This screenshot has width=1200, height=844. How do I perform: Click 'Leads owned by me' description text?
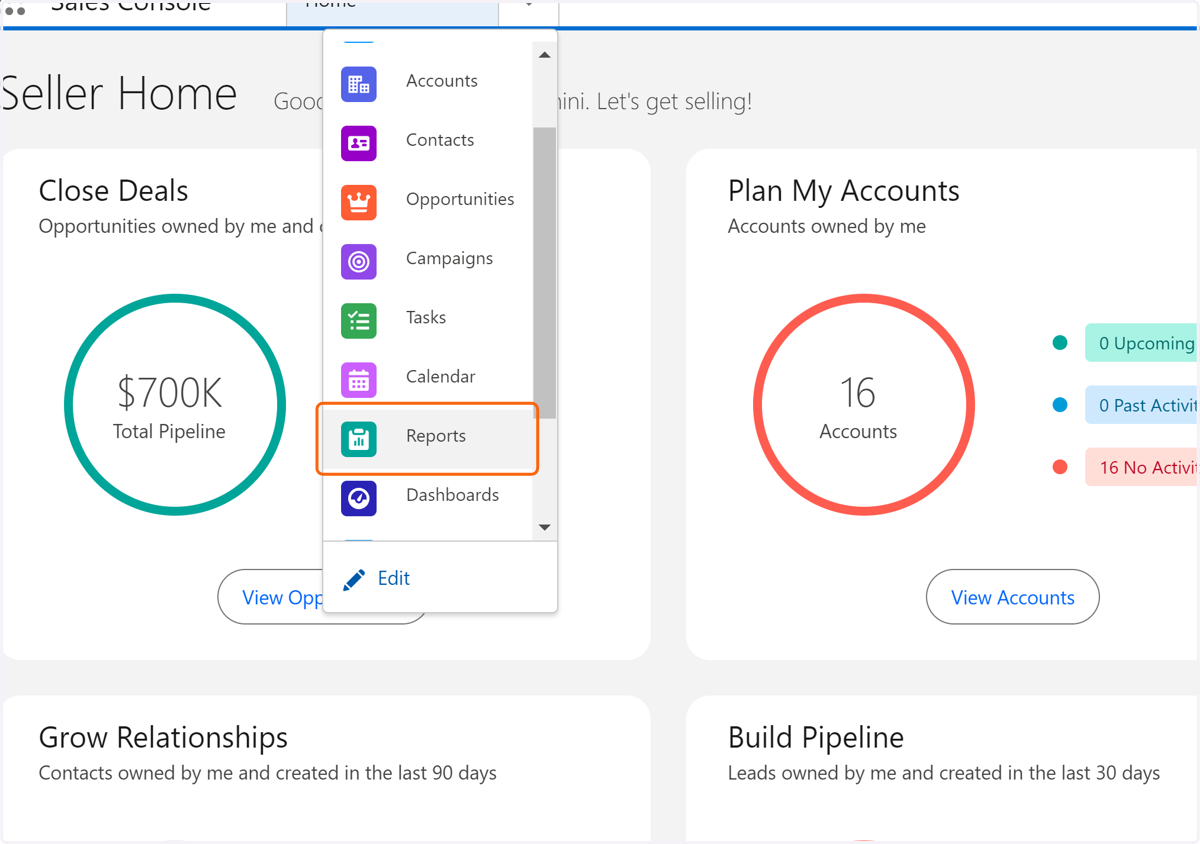[x=943, y=773]
